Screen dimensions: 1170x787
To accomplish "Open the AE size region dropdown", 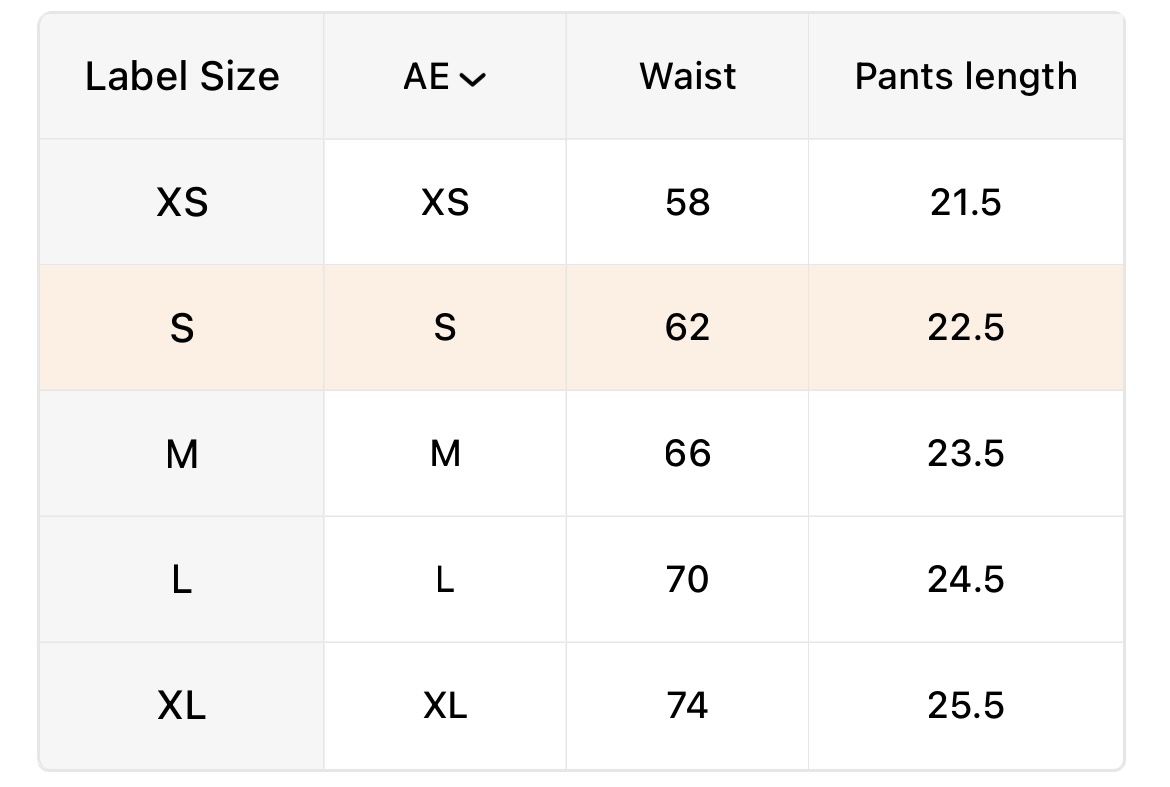I will 445,77.
